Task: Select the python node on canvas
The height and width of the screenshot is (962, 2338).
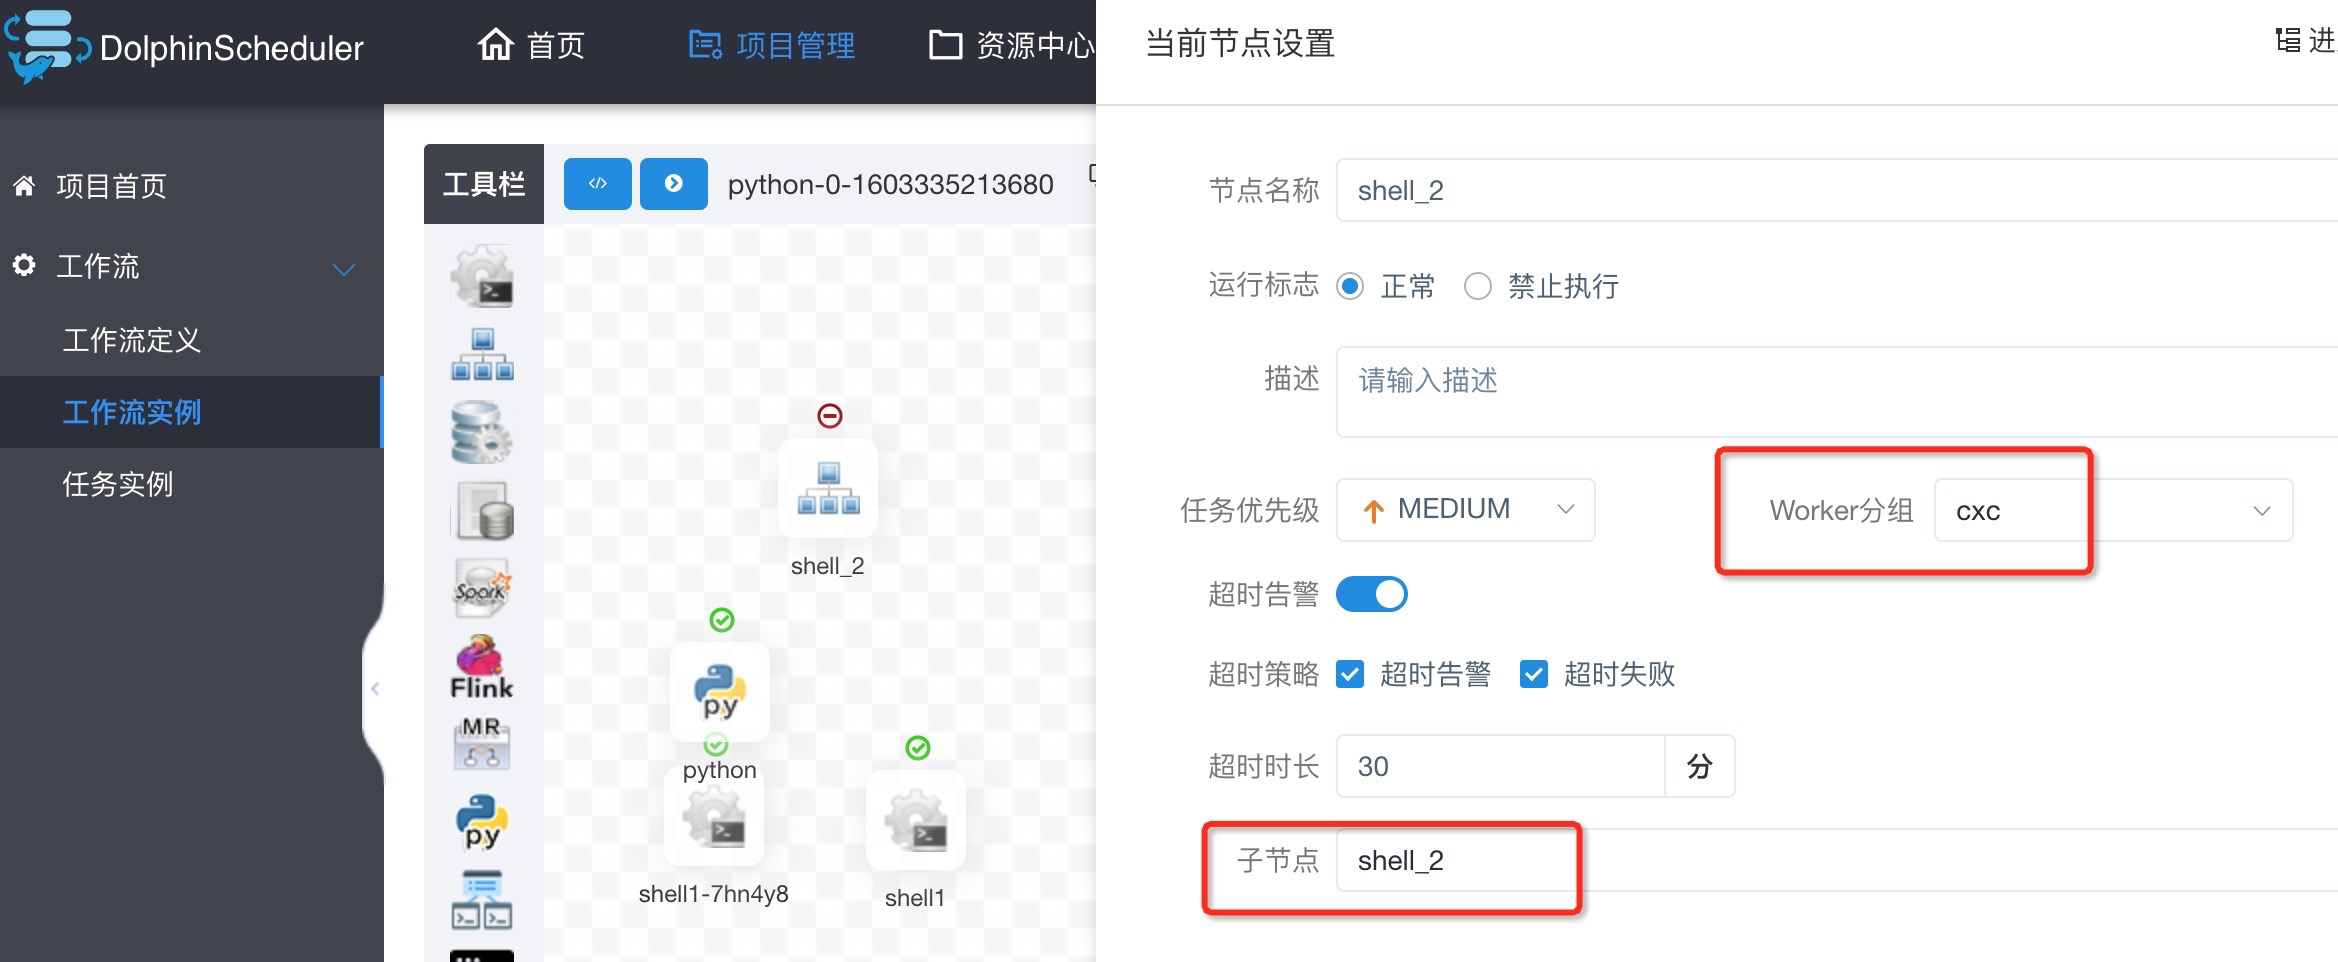Action: (720, 692)
